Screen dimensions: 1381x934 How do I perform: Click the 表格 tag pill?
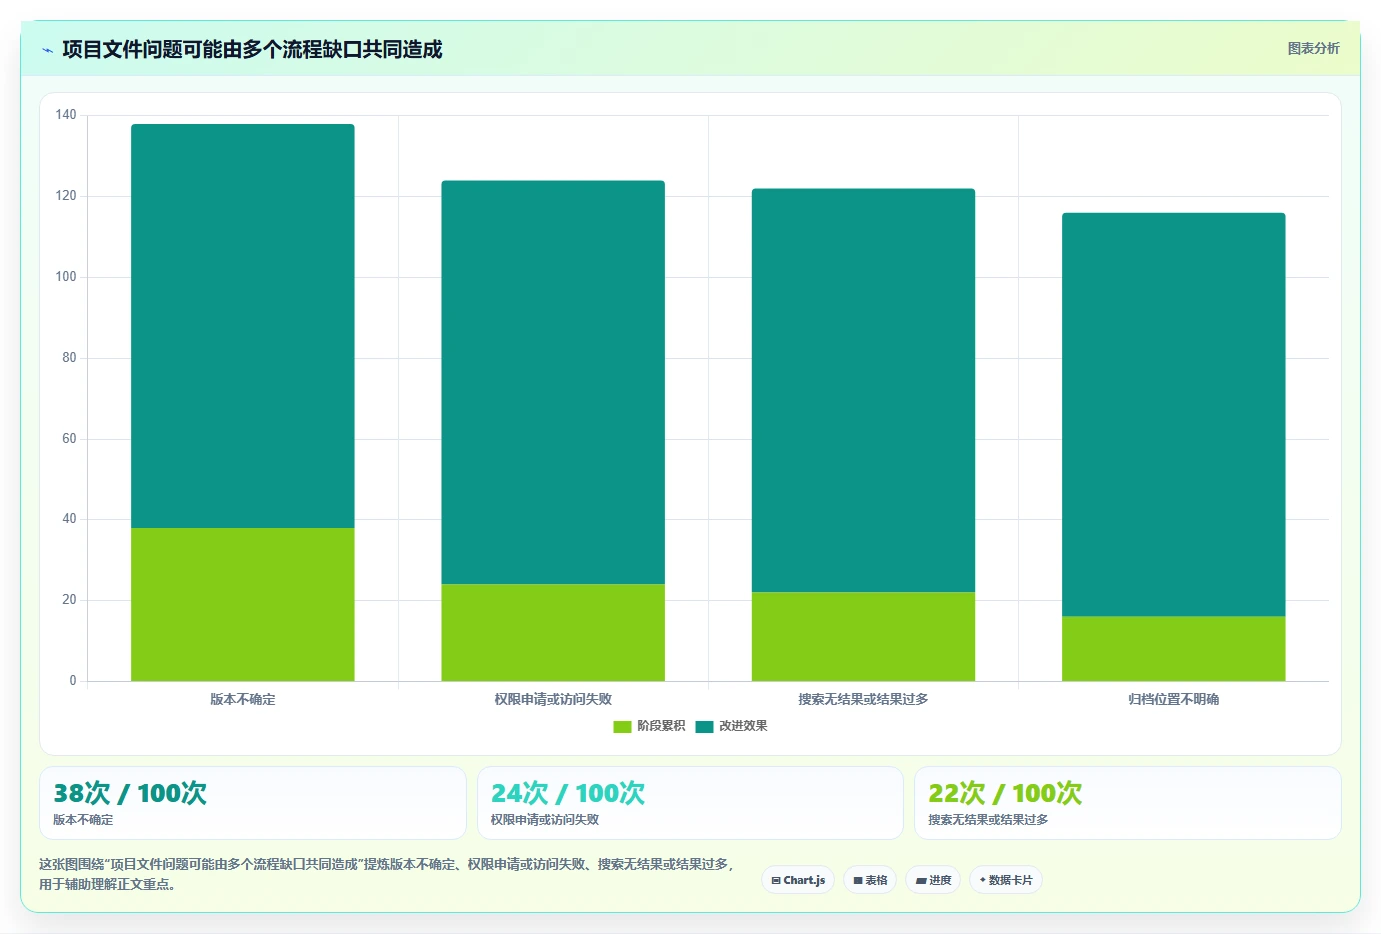coord(870,880)
